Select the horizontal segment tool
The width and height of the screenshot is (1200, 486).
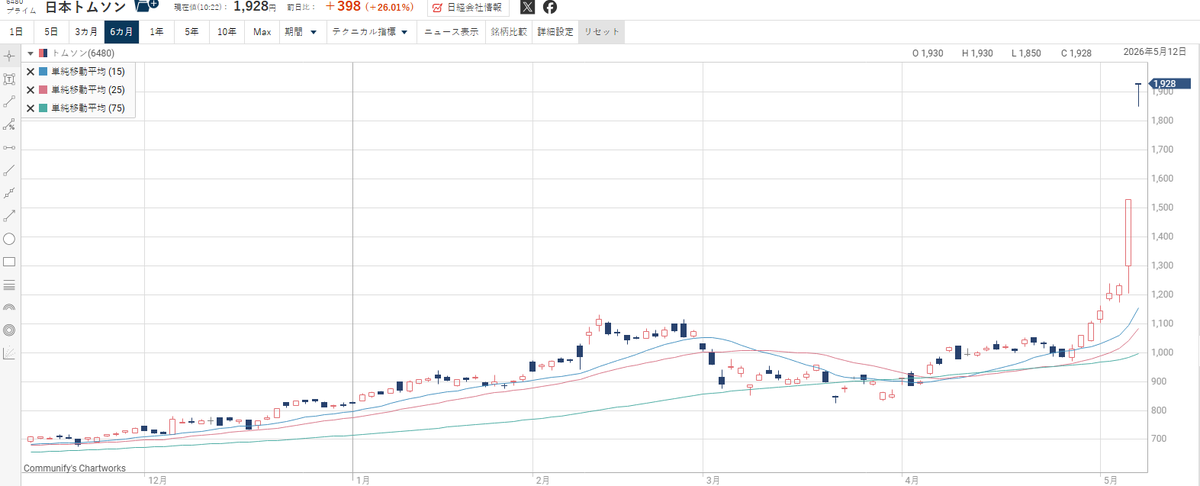coord(9,147)
